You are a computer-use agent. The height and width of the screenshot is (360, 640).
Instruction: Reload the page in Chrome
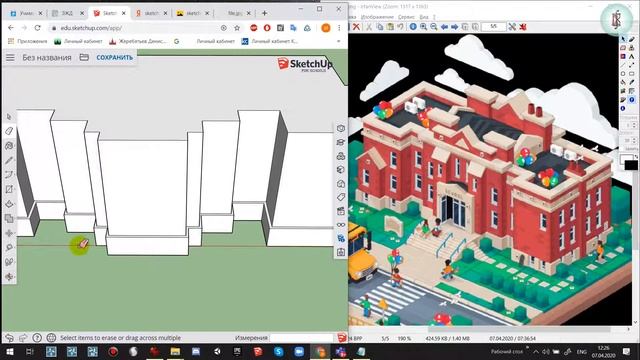coord(38,28)
